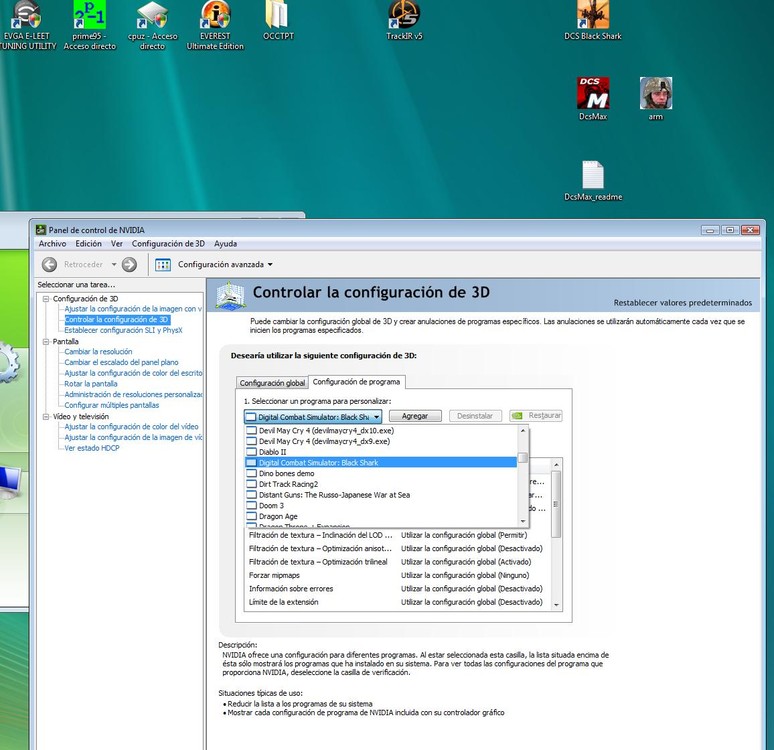
Task: Open the Retroceder history dropdown arrow
Action: coord(114,265)
